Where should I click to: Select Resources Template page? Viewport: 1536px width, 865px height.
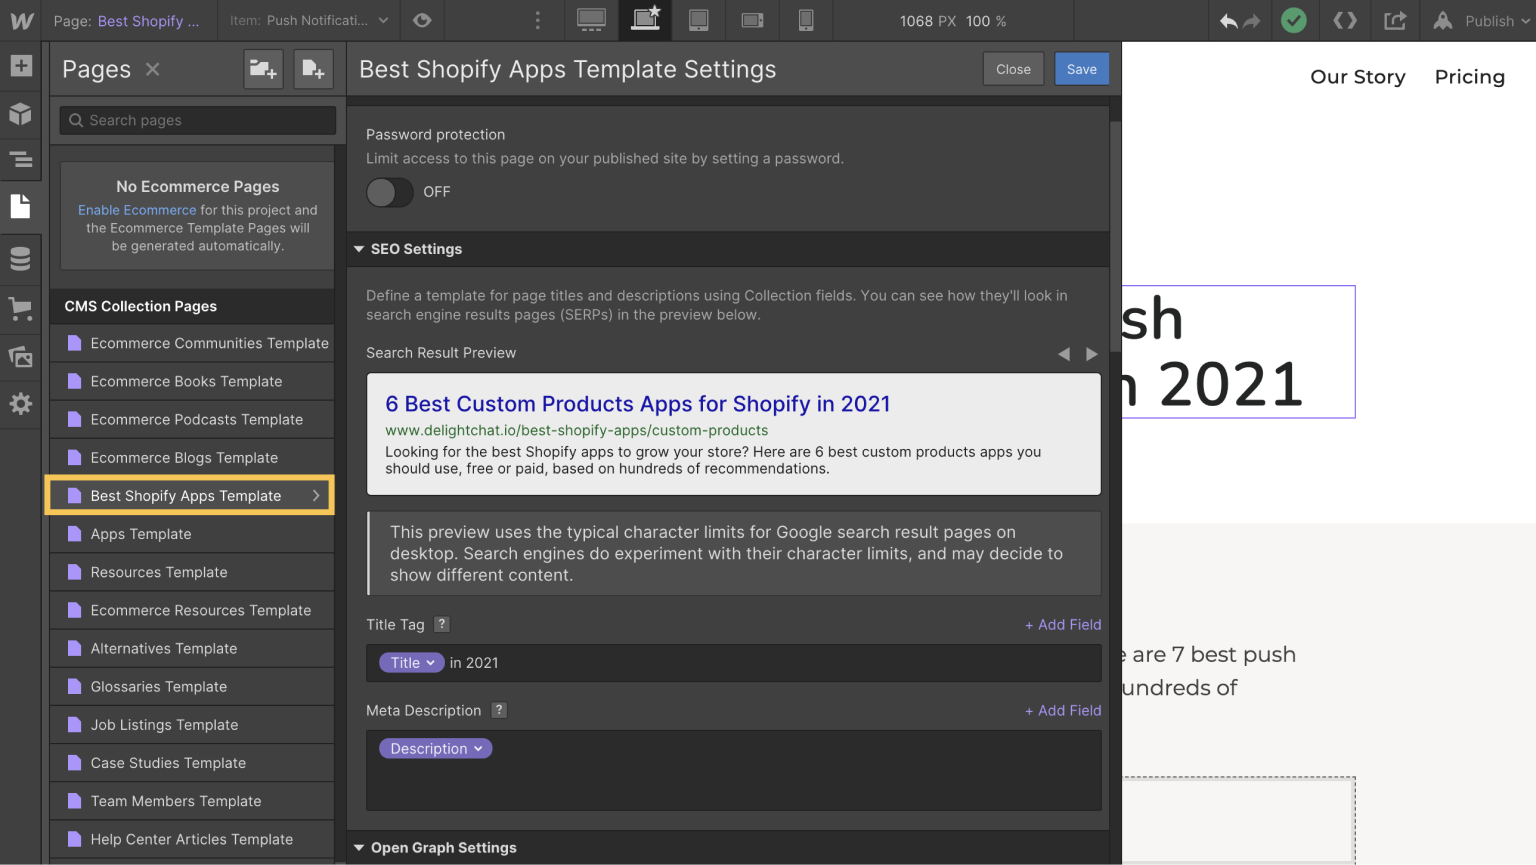tap(192, 572)
